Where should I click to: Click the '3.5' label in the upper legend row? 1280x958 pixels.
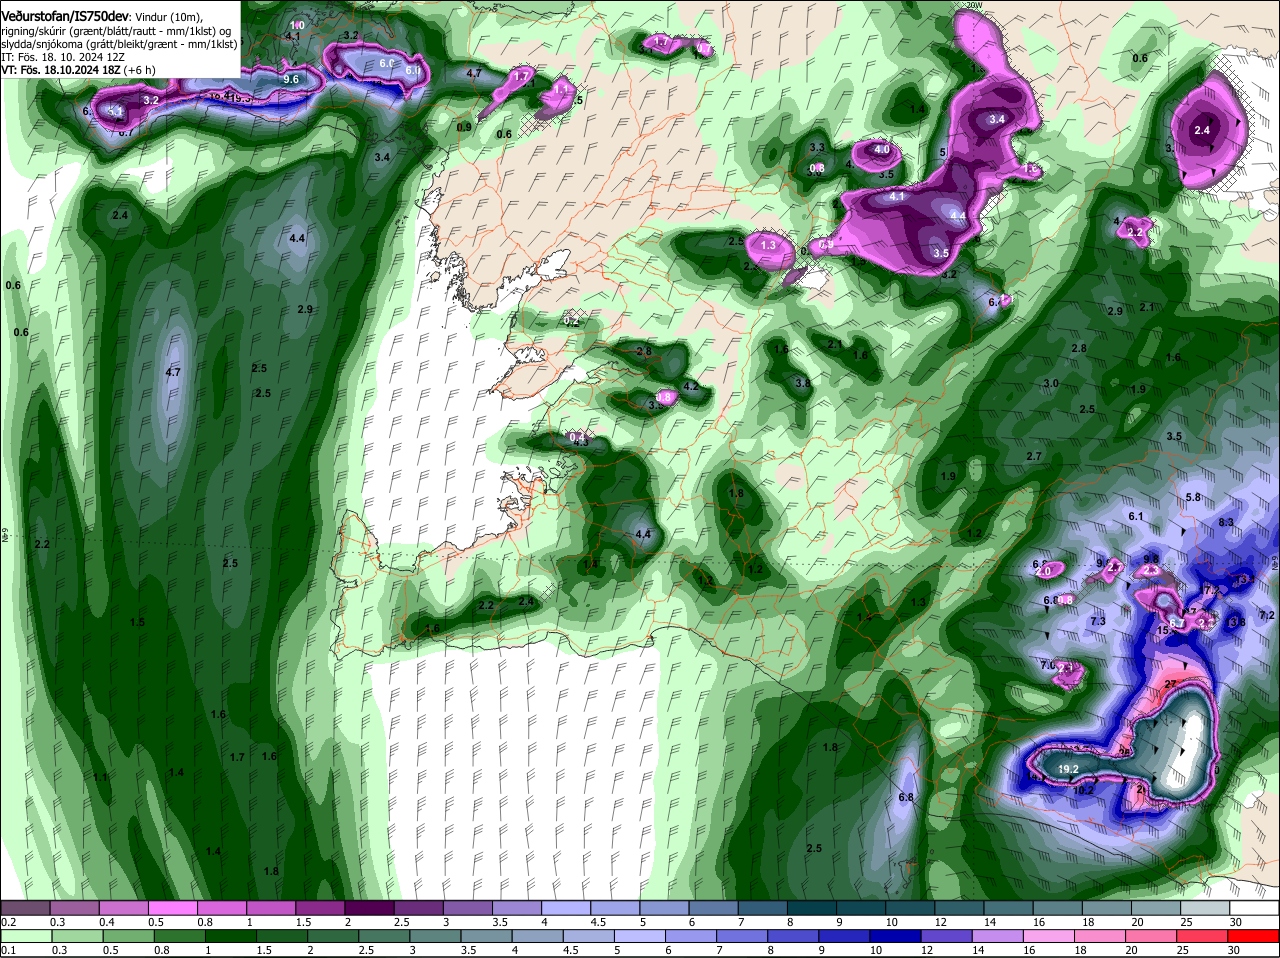coord(500,922)
